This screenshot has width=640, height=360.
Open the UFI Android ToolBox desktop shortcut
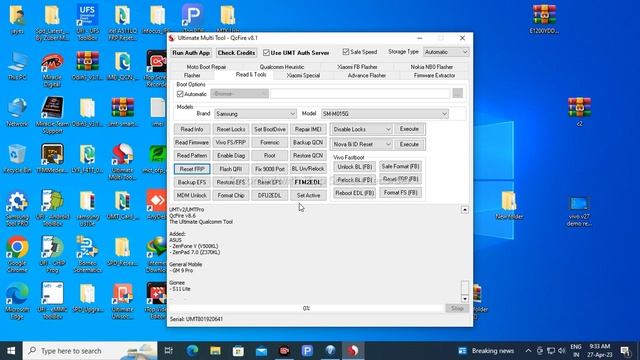(x=52, y=209)
